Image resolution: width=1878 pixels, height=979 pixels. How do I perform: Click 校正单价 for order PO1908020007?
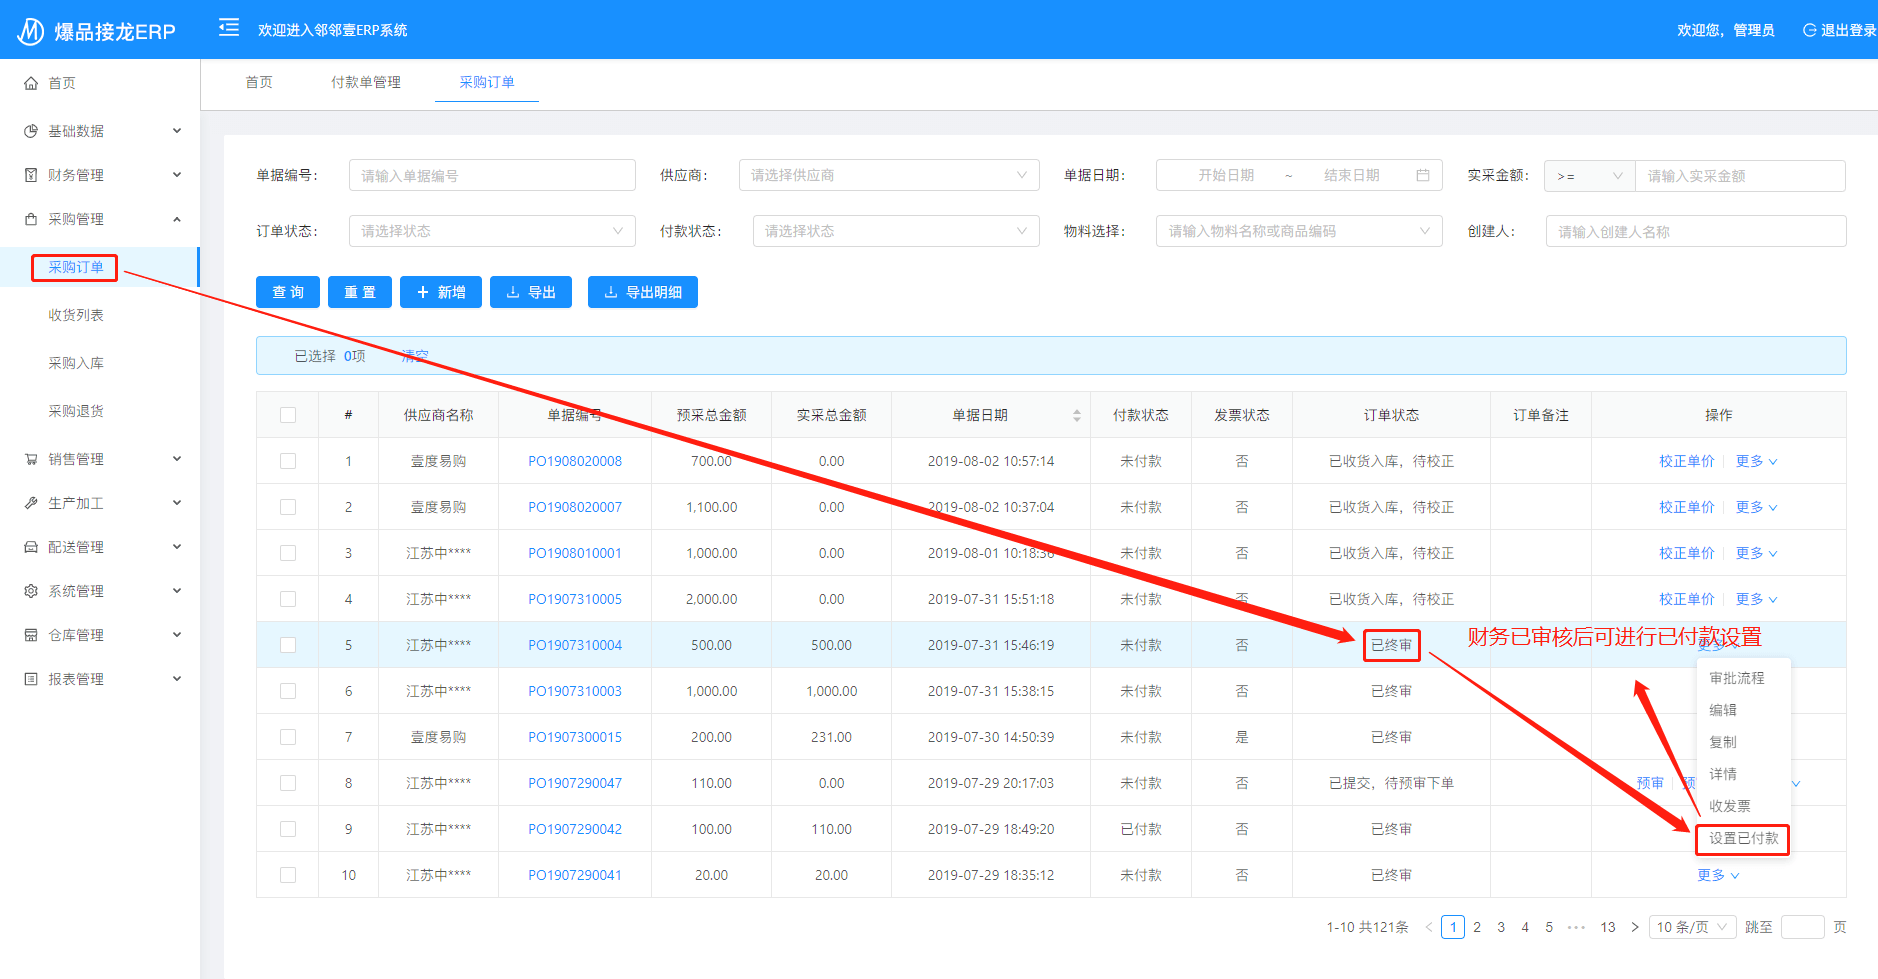click(x=1686, y=507)
